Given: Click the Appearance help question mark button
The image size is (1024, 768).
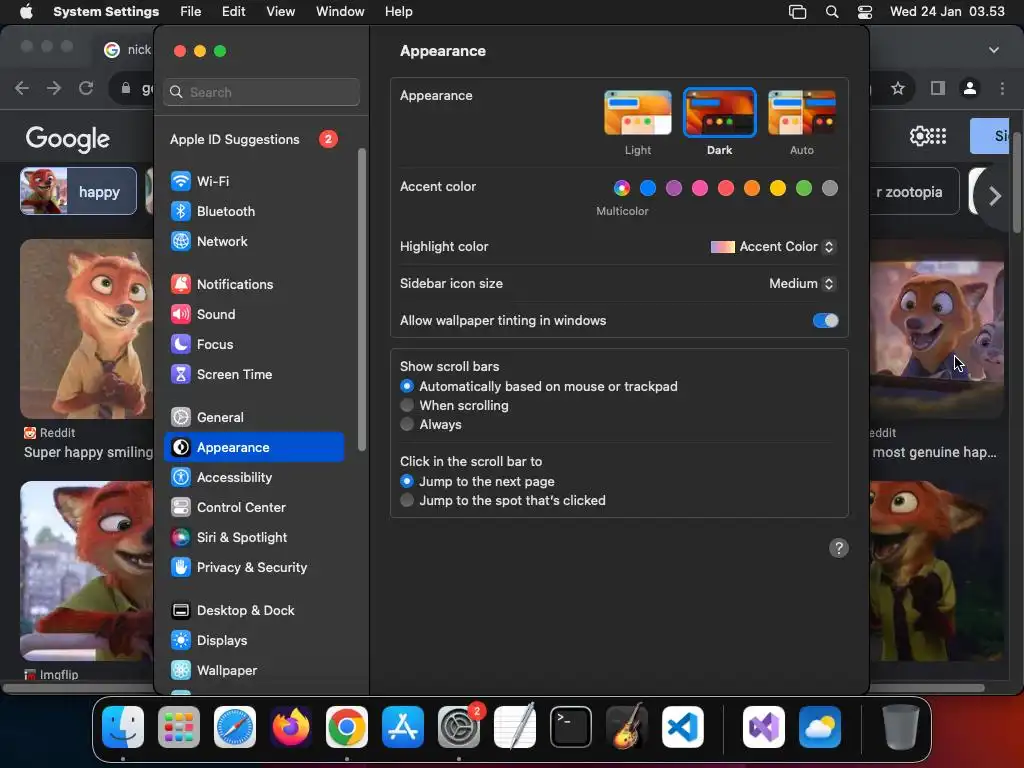Looking at the screenshot, I should point(839,548).
